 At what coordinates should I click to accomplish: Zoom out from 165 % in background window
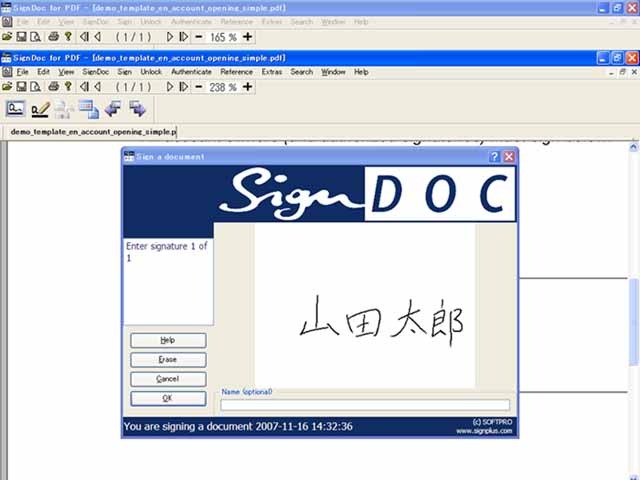(199, 37)
